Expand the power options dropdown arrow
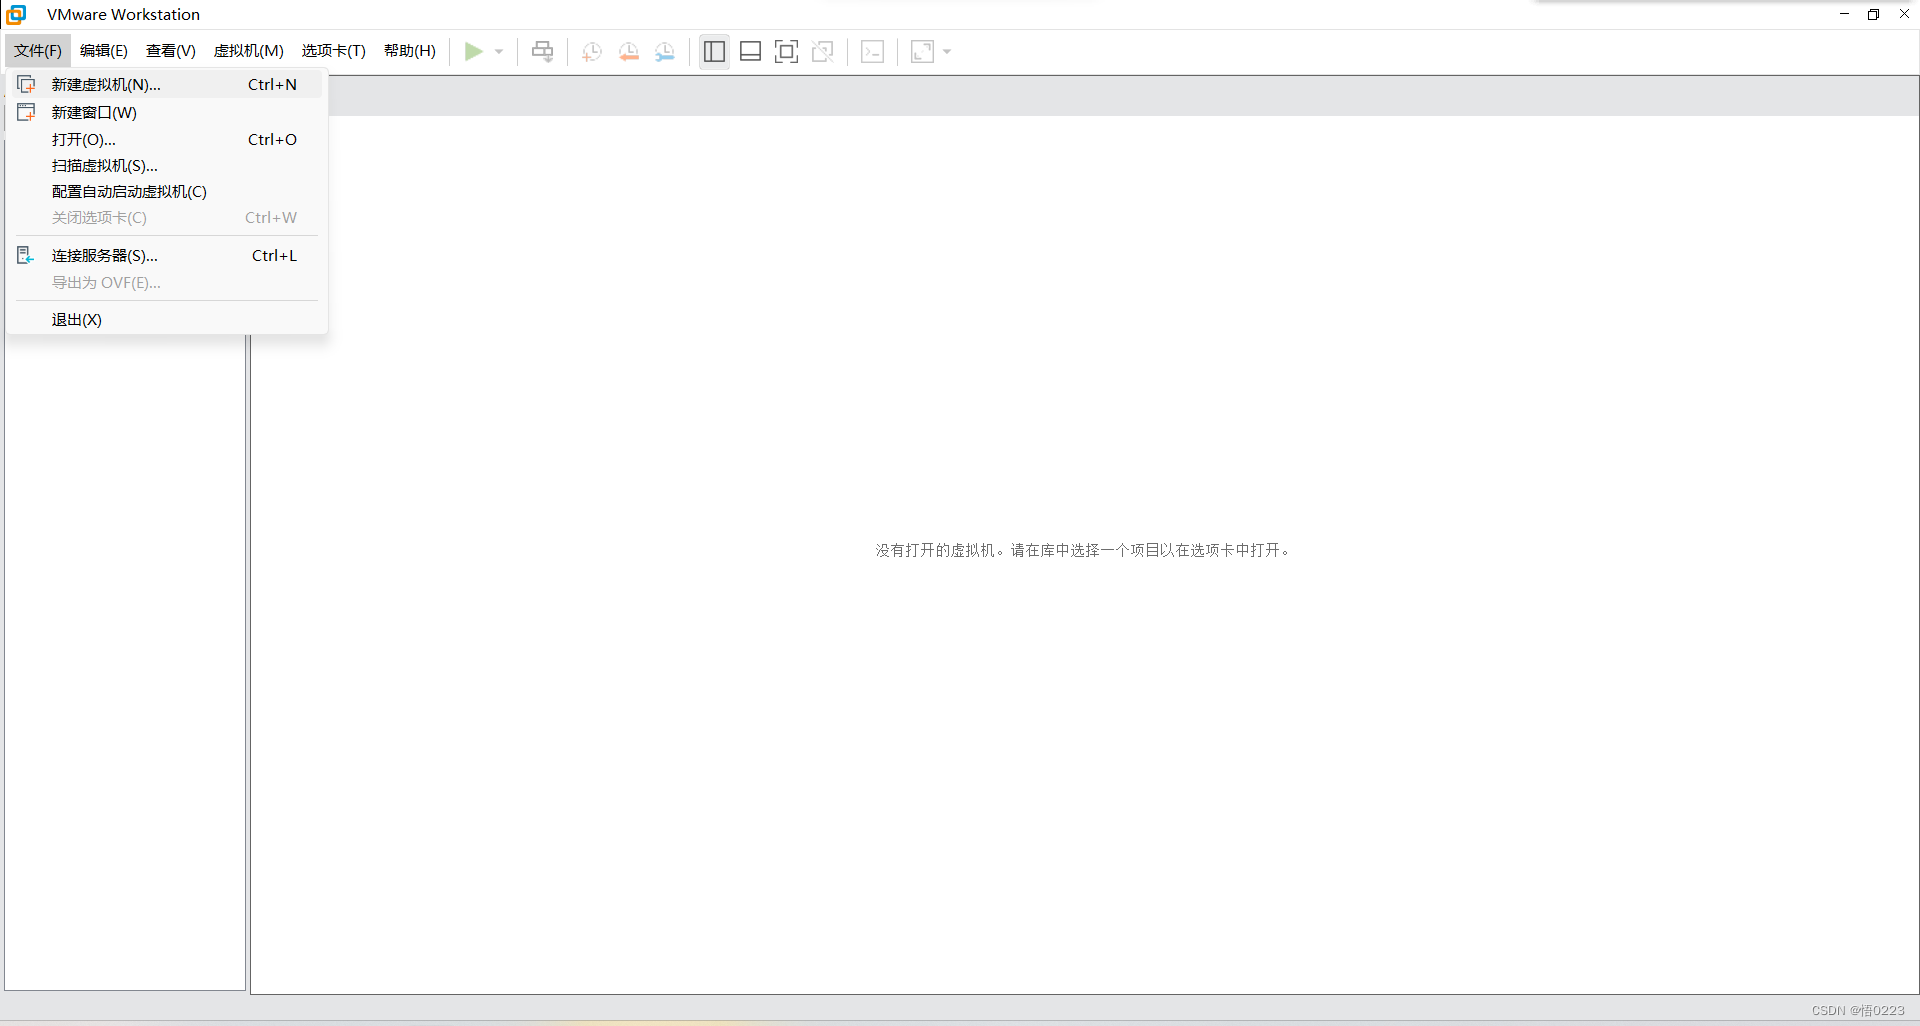This screenshot has height=1026, width=1920. point(499,52)
